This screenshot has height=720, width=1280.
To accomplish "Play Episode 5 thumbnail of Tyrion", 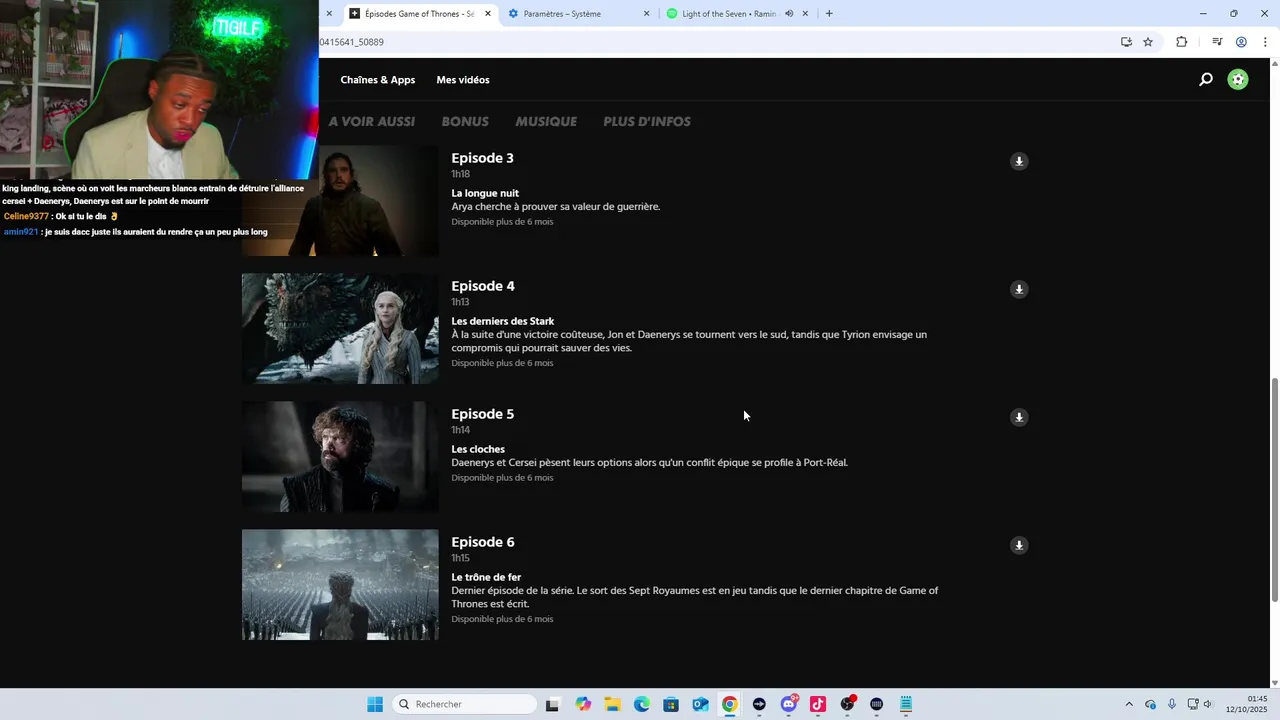I will point(340,457).
